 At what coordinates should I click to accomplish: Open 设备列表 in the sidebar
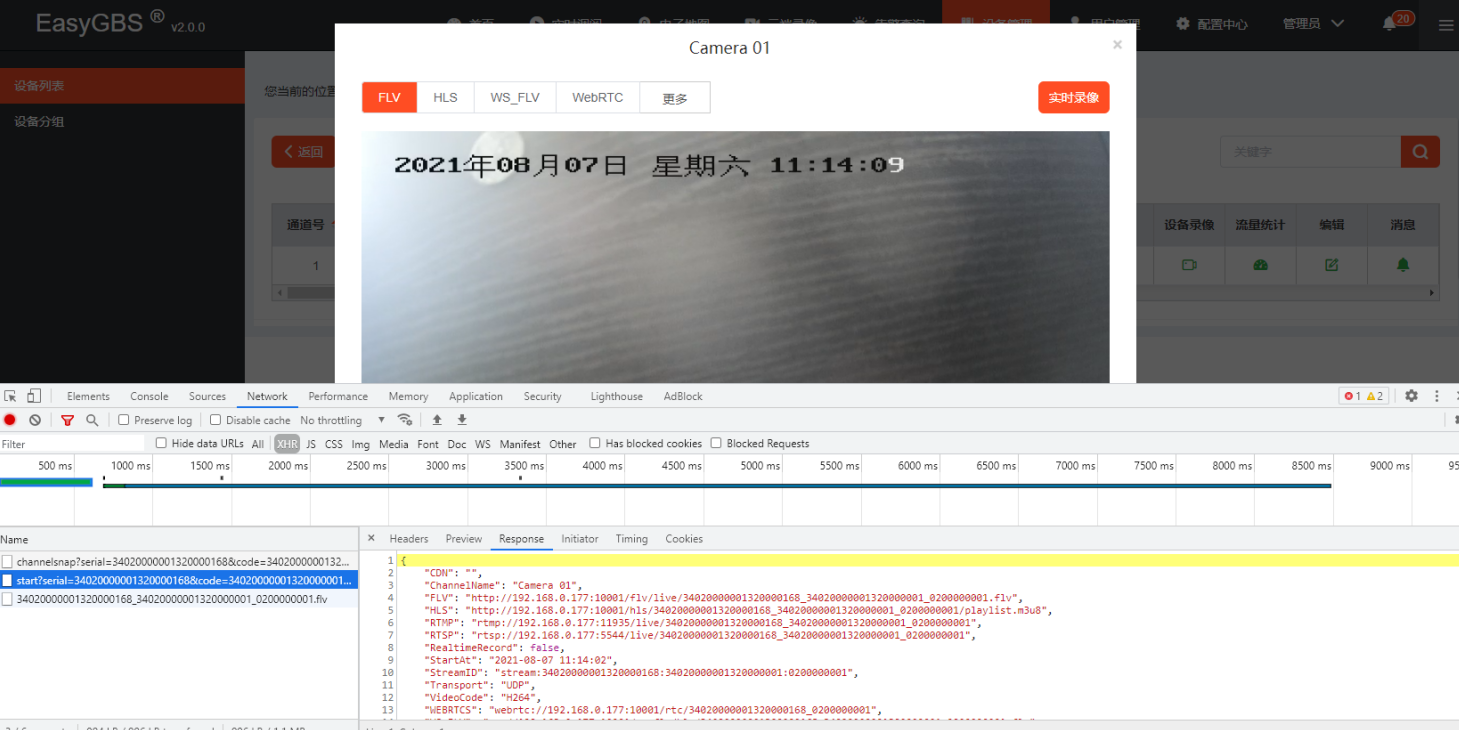pyautogui.click(x=122, y=86)
